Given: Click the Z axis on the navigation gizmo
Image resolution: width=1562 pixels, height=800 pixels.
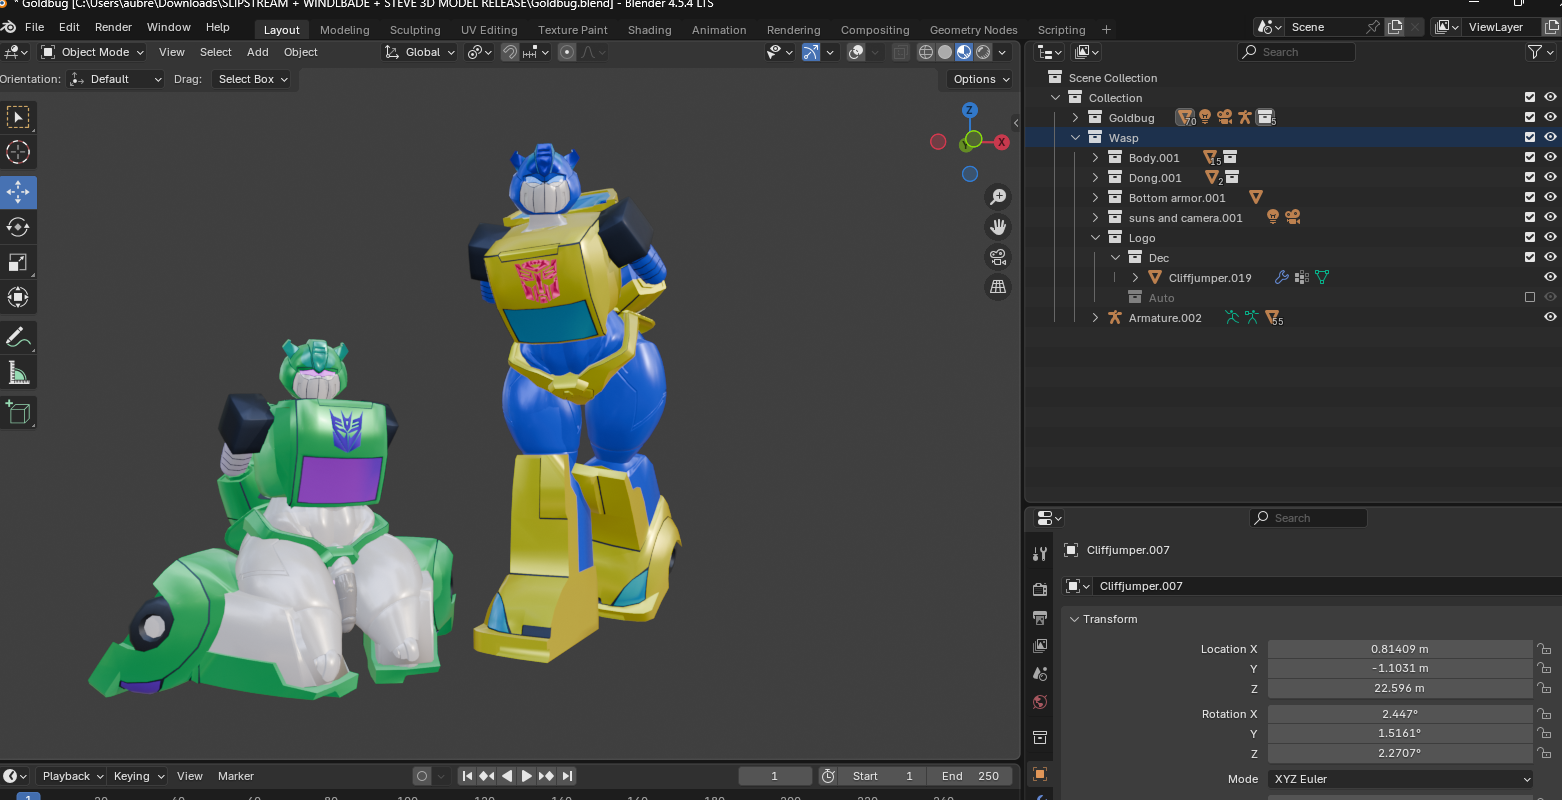Looking at the screenshot, I should coord(969,110).
